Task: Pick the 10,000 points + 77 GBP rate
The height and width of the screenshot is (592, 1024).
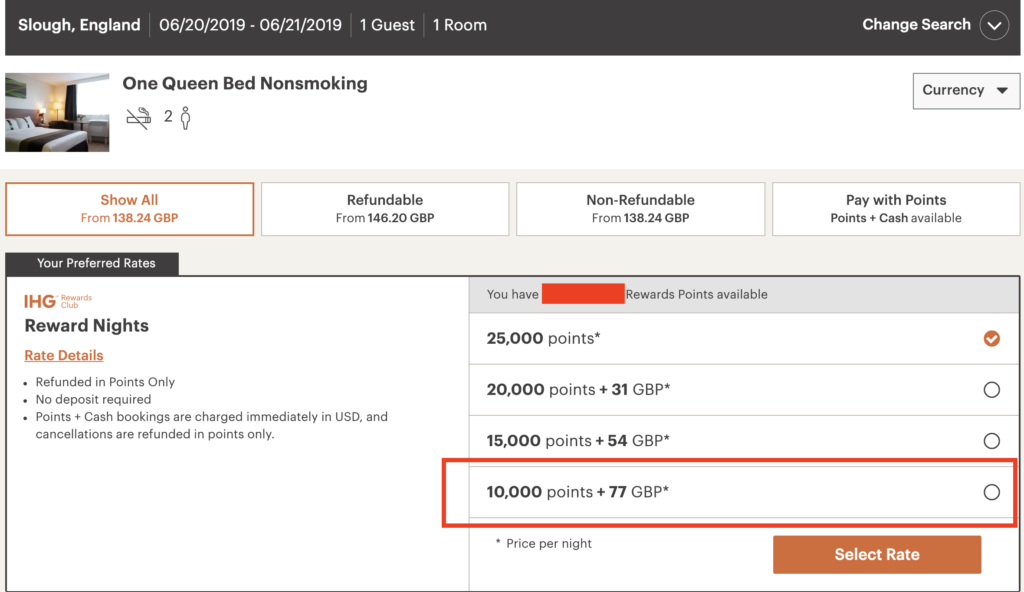Action: point(991,492)
